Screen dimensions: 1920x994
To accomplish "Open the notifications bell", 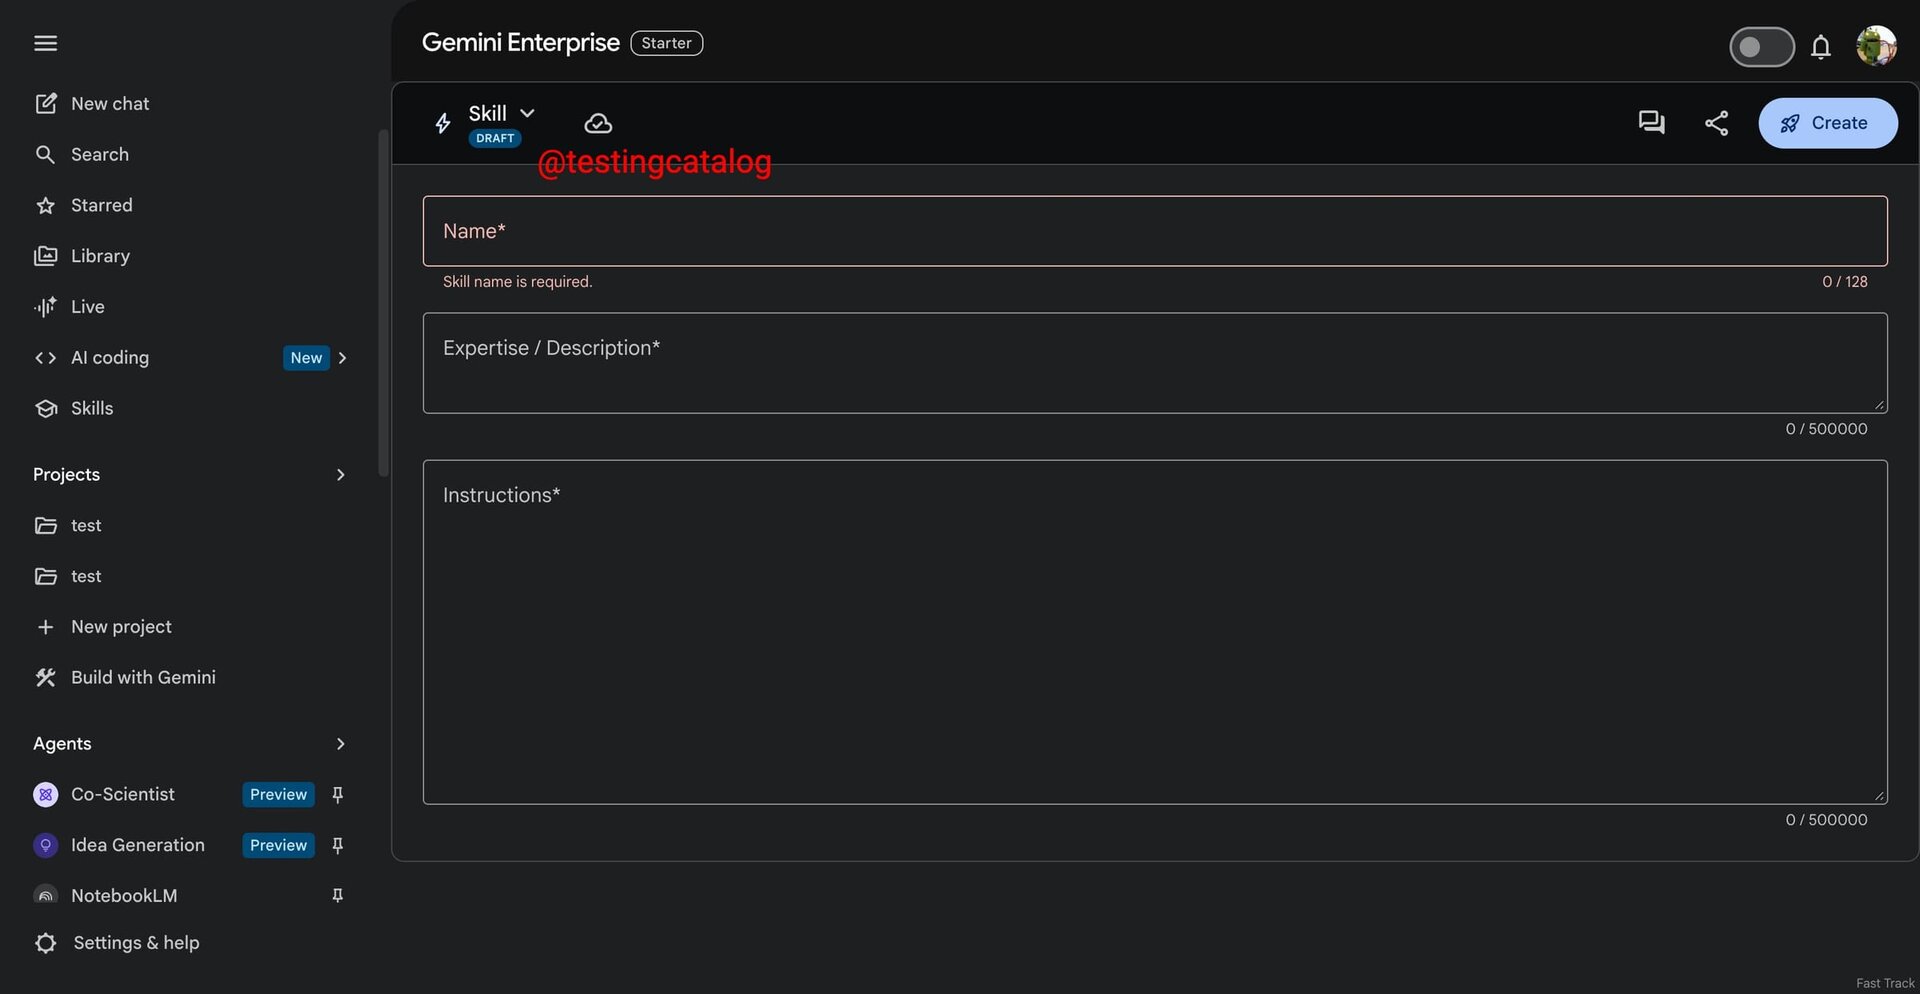I will (1821, 47).
